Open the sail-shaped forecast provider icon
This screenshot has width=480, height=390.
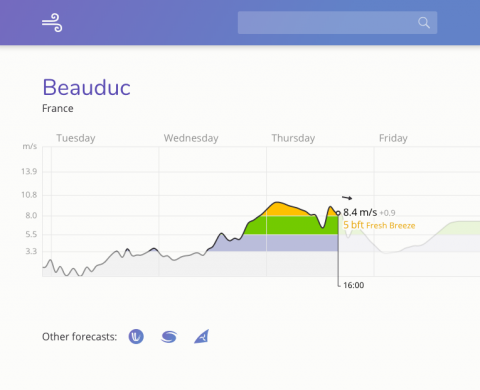pos(202,336)
